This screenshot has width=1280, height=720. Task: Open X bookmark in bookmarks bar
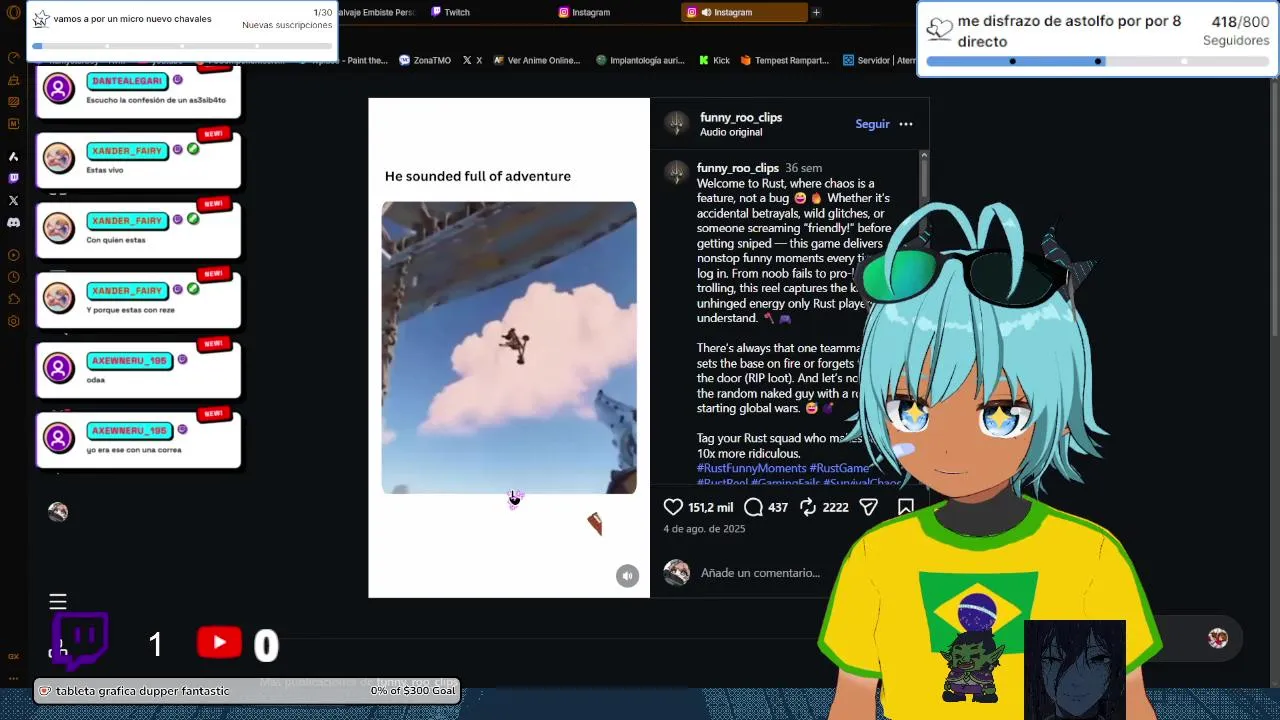(x=472, y=60)
